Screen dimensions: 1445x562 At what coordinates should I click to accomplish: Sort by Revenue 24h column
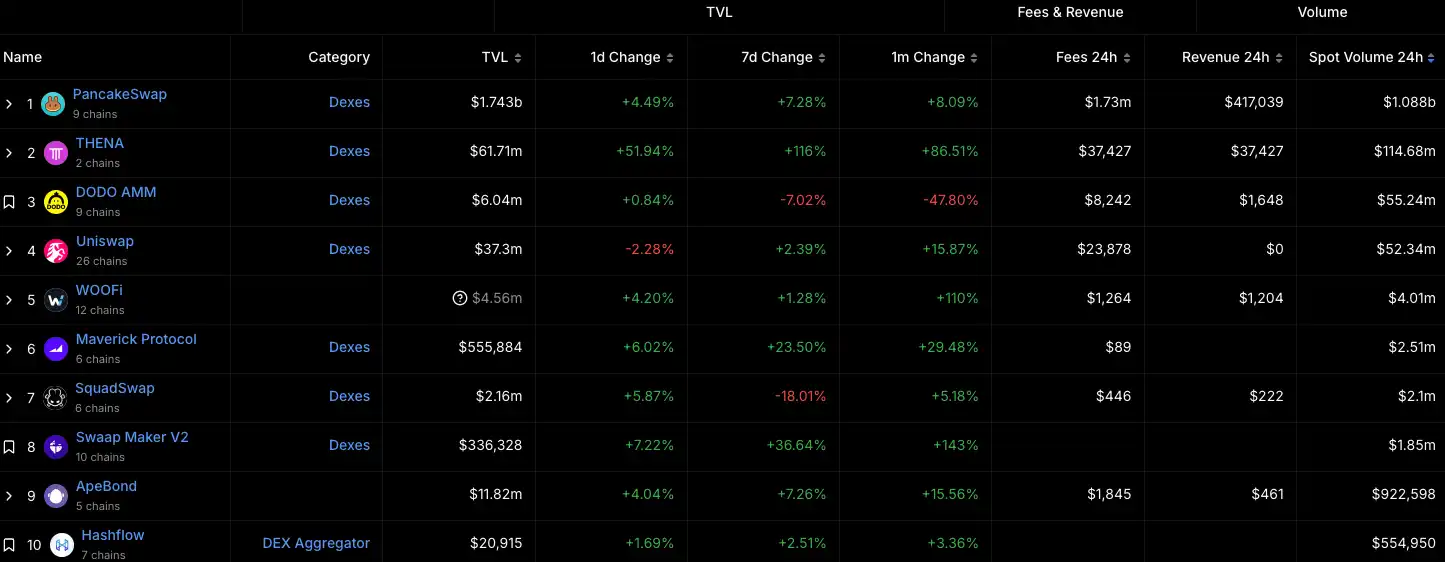(x=1231, y=57)
